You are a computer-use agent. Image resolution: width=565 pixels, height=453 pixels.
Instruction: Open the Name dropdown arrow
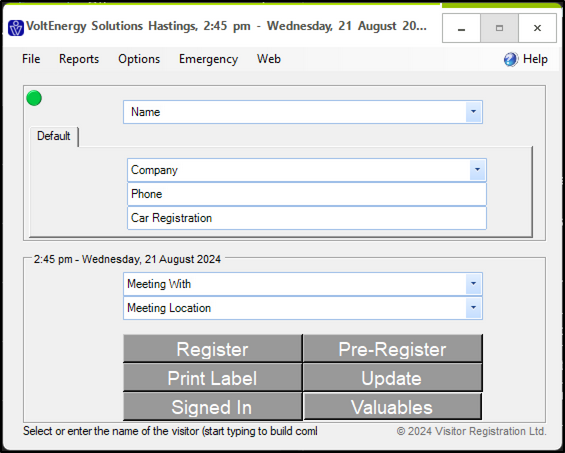click(x=473, y=112)
